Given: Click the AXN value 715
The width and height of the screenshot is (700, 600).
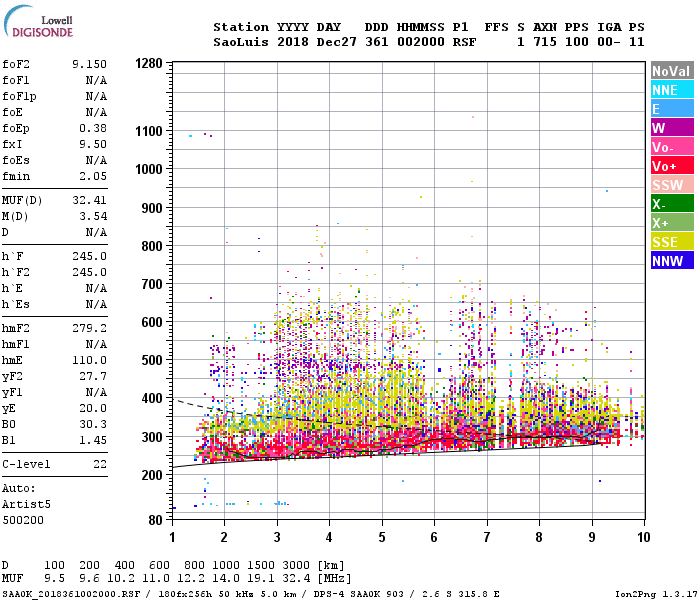Looking at the screenshot, I should click(x=545, y=42).
